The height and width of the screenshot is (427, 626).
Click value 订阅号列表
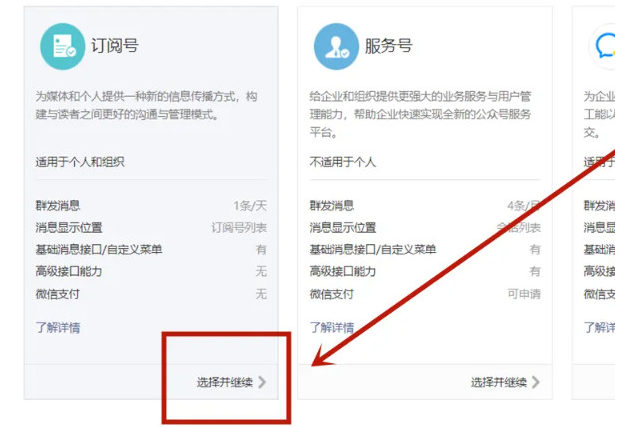click(239, 228)
